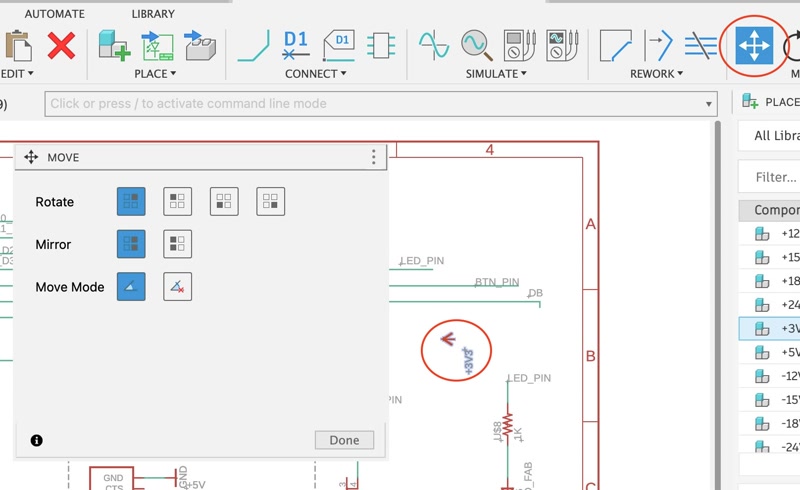Viewport: 800px width, 490px height.
Task: Select the Place Component icon with green plus
Action: pyautogui.click(x=114, y=45)
